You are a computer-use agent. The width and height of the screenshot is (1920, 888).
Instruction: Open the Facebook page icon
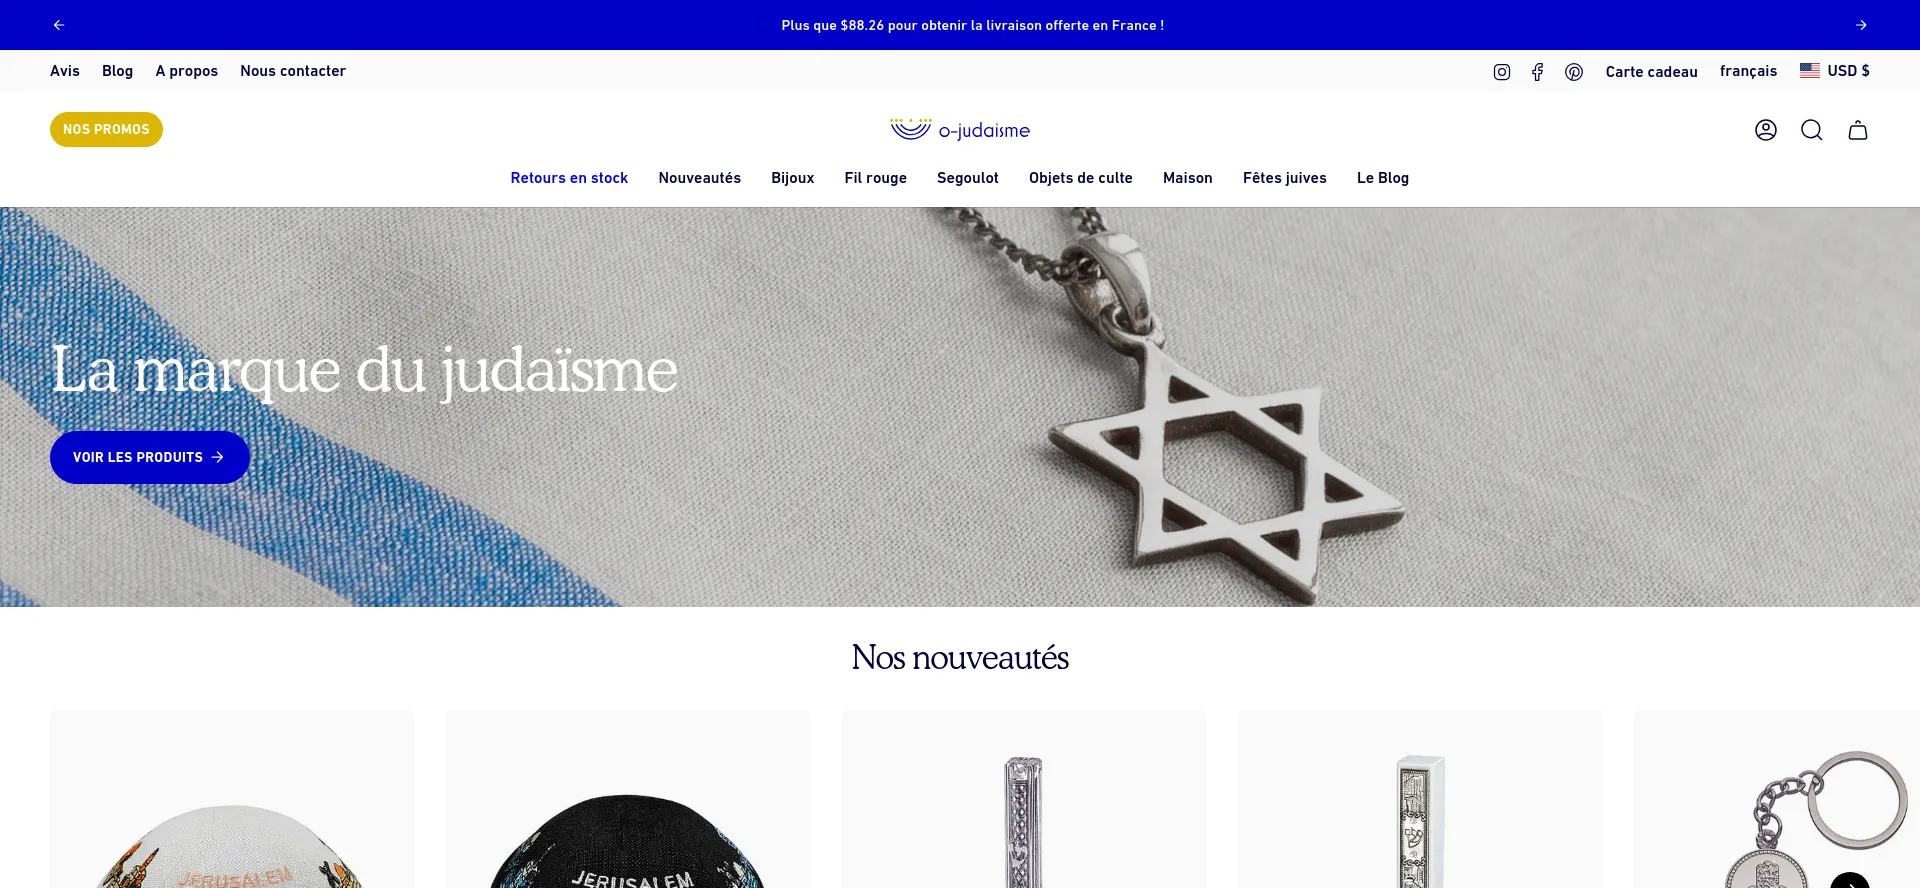pos(1537,72)
